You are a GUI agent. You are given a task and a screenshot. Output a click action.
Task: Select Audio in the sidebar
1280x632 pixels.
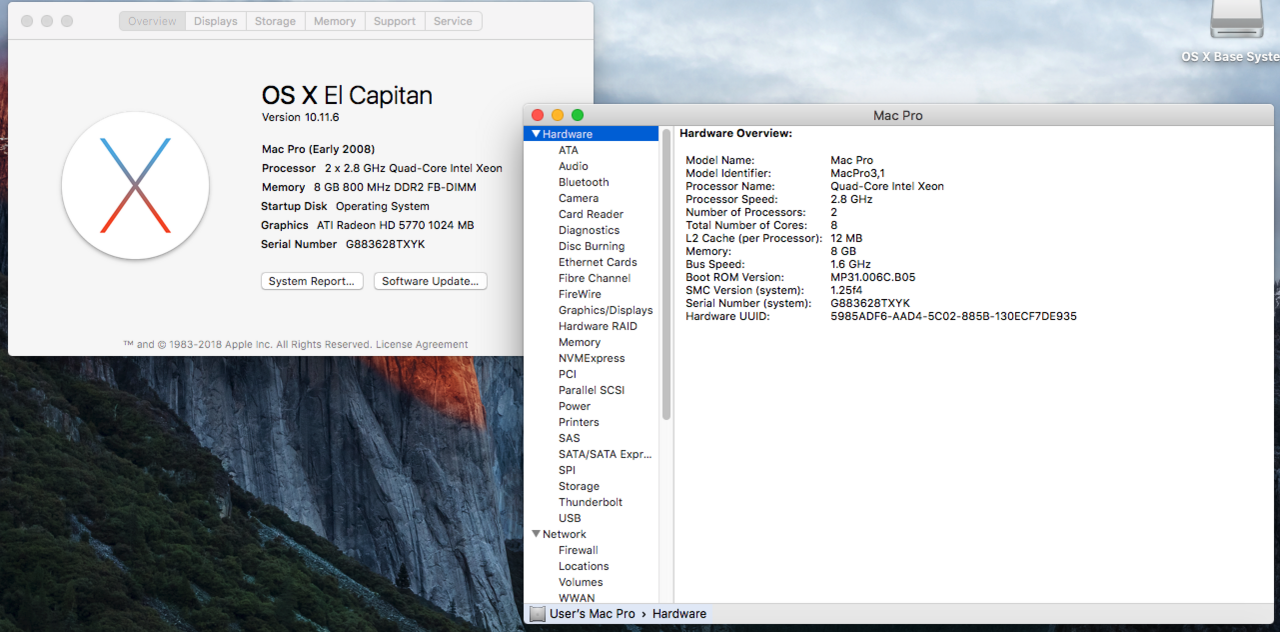click(x=573, y=166)
